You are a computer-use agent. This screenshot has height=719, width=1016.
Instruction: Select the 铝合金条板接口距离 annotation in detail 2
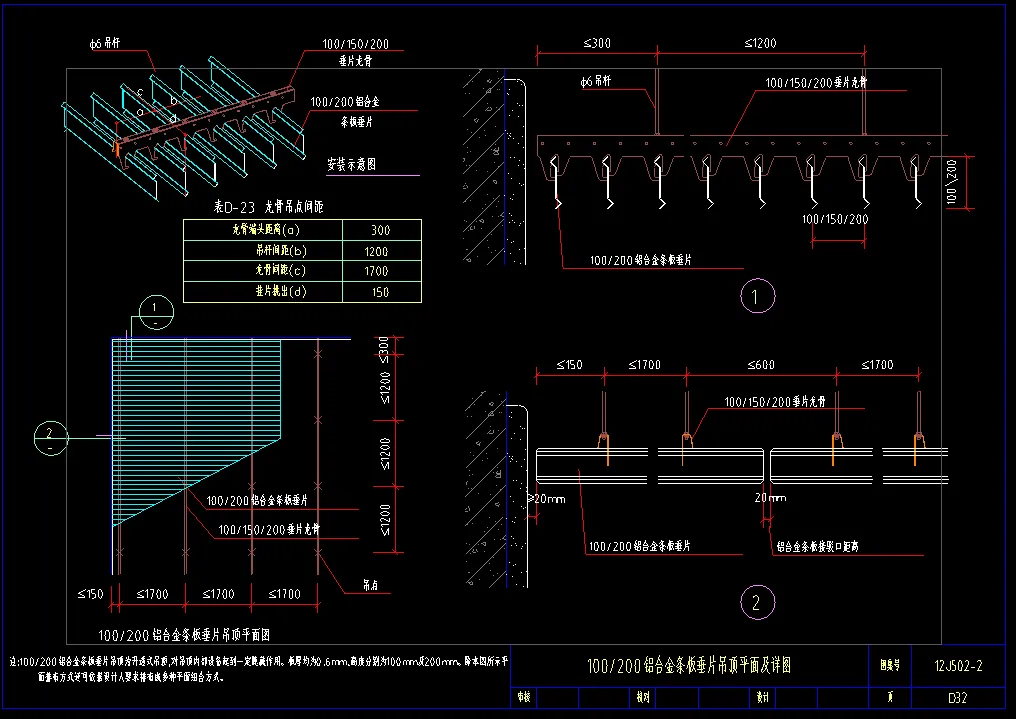pos(818,547)
